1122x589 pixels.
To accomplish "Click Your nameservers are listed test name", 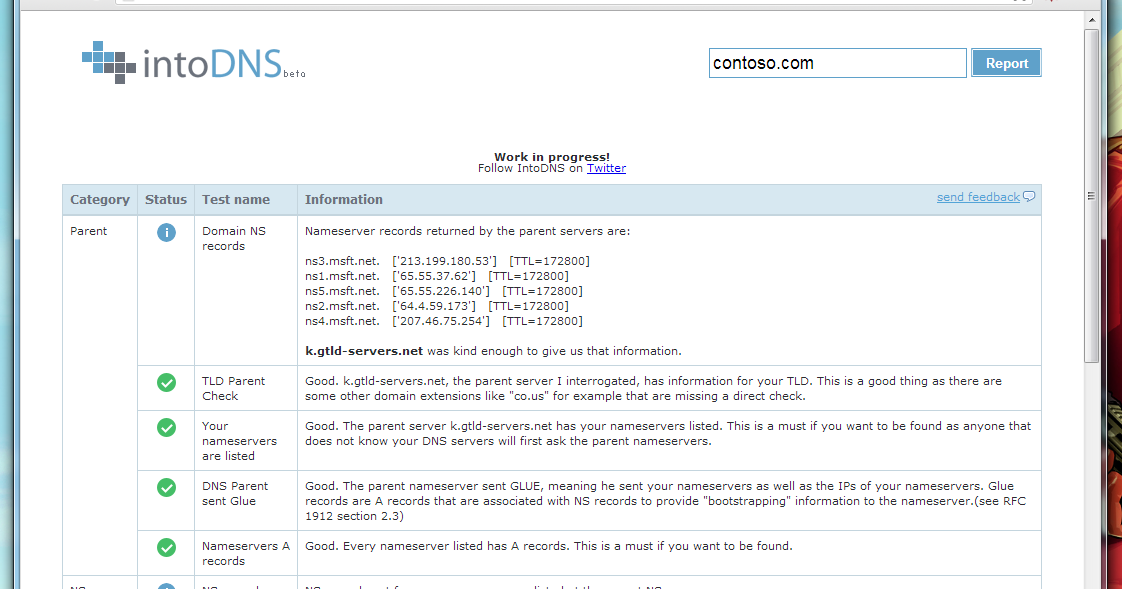I will pyautogui.click(x=239, y=441).
